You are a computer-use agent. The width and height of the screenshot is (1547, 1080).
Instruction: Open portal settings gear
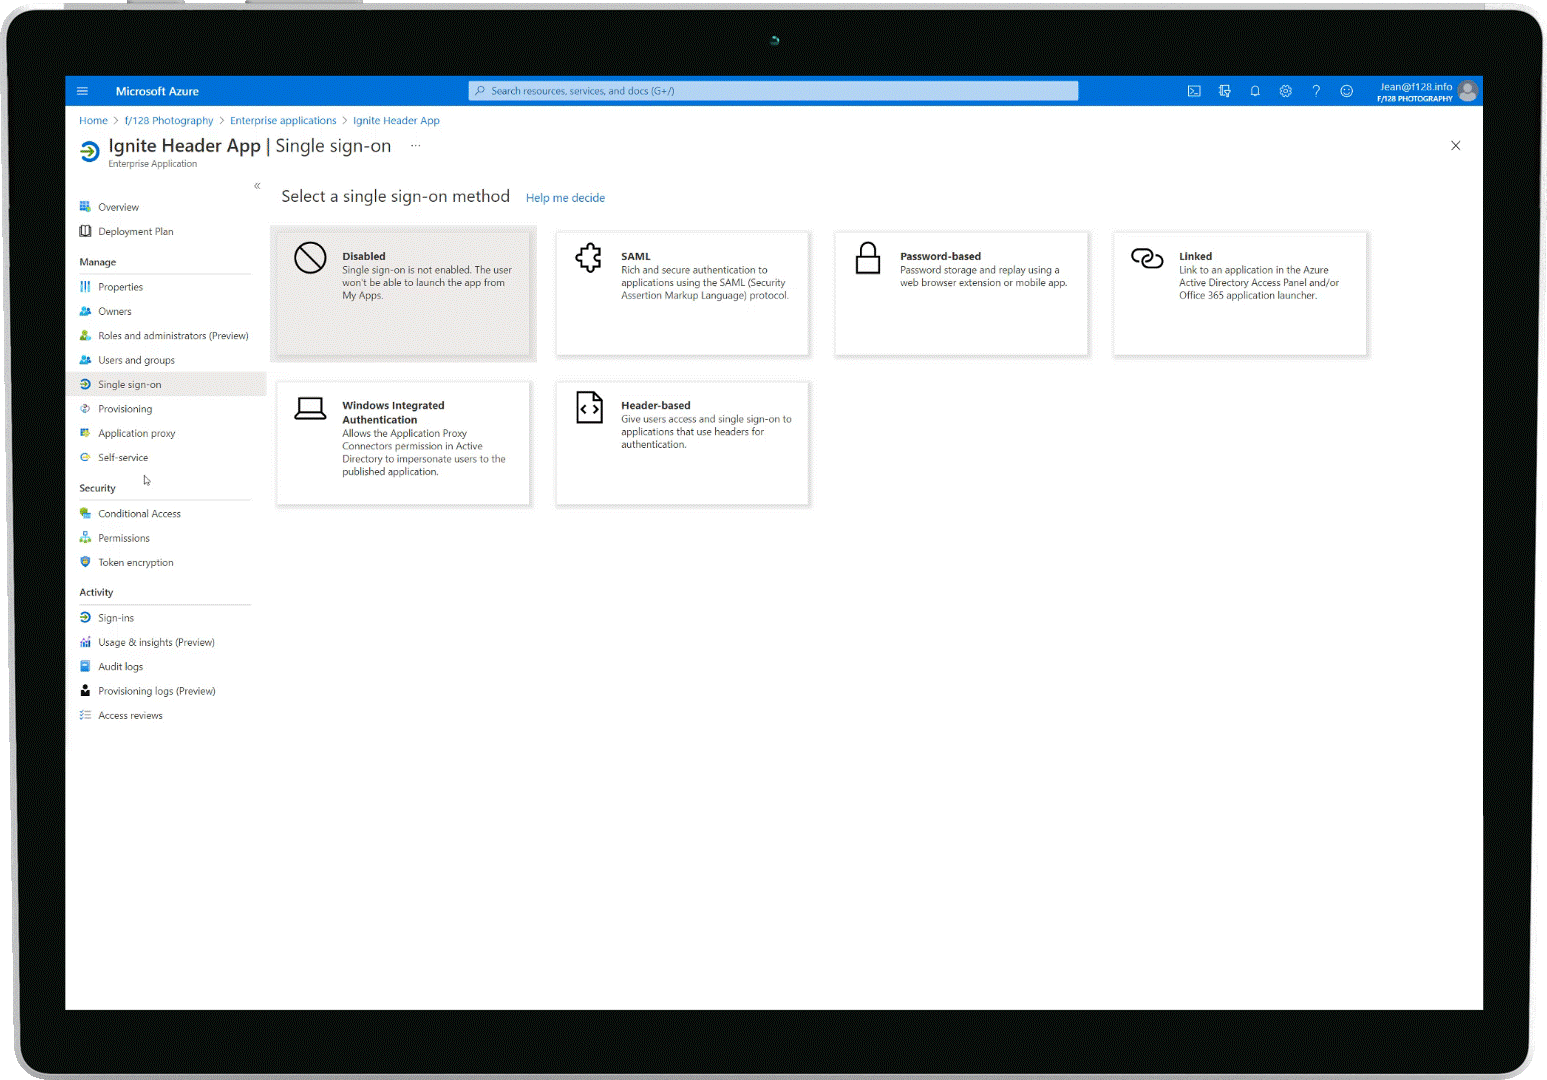point(1285,91)
